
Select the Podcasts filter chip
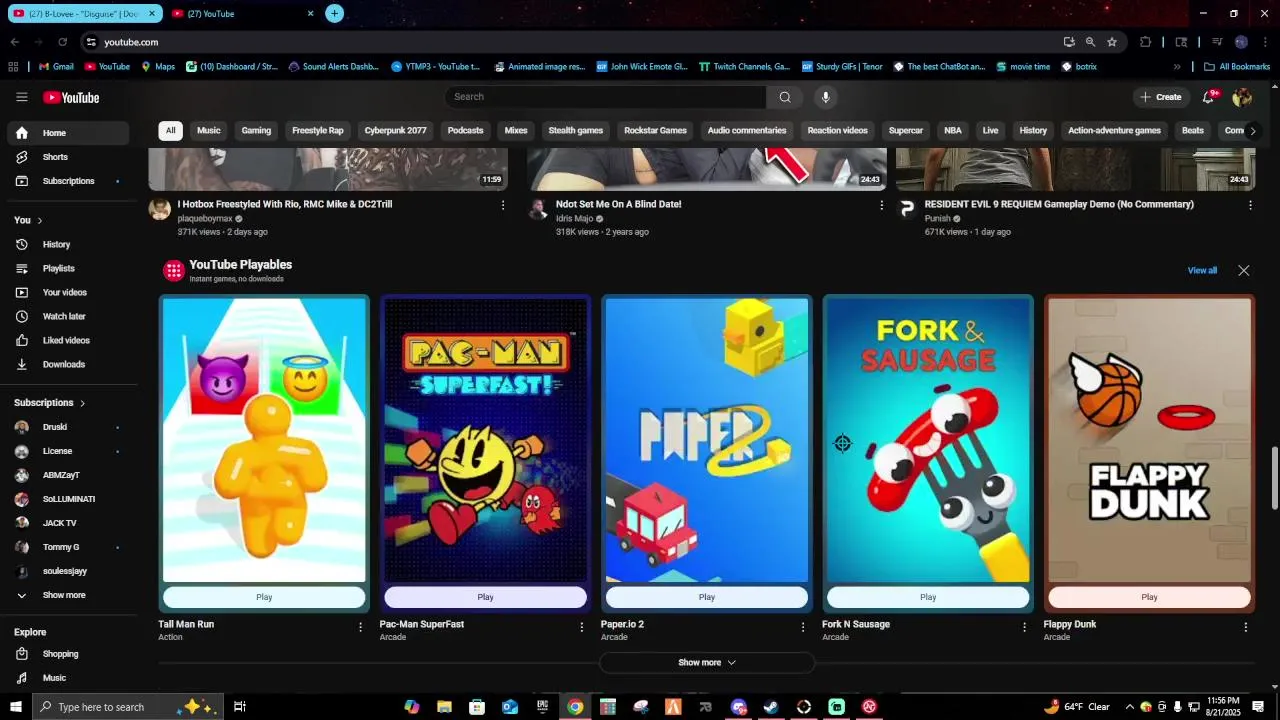point(465,131)
